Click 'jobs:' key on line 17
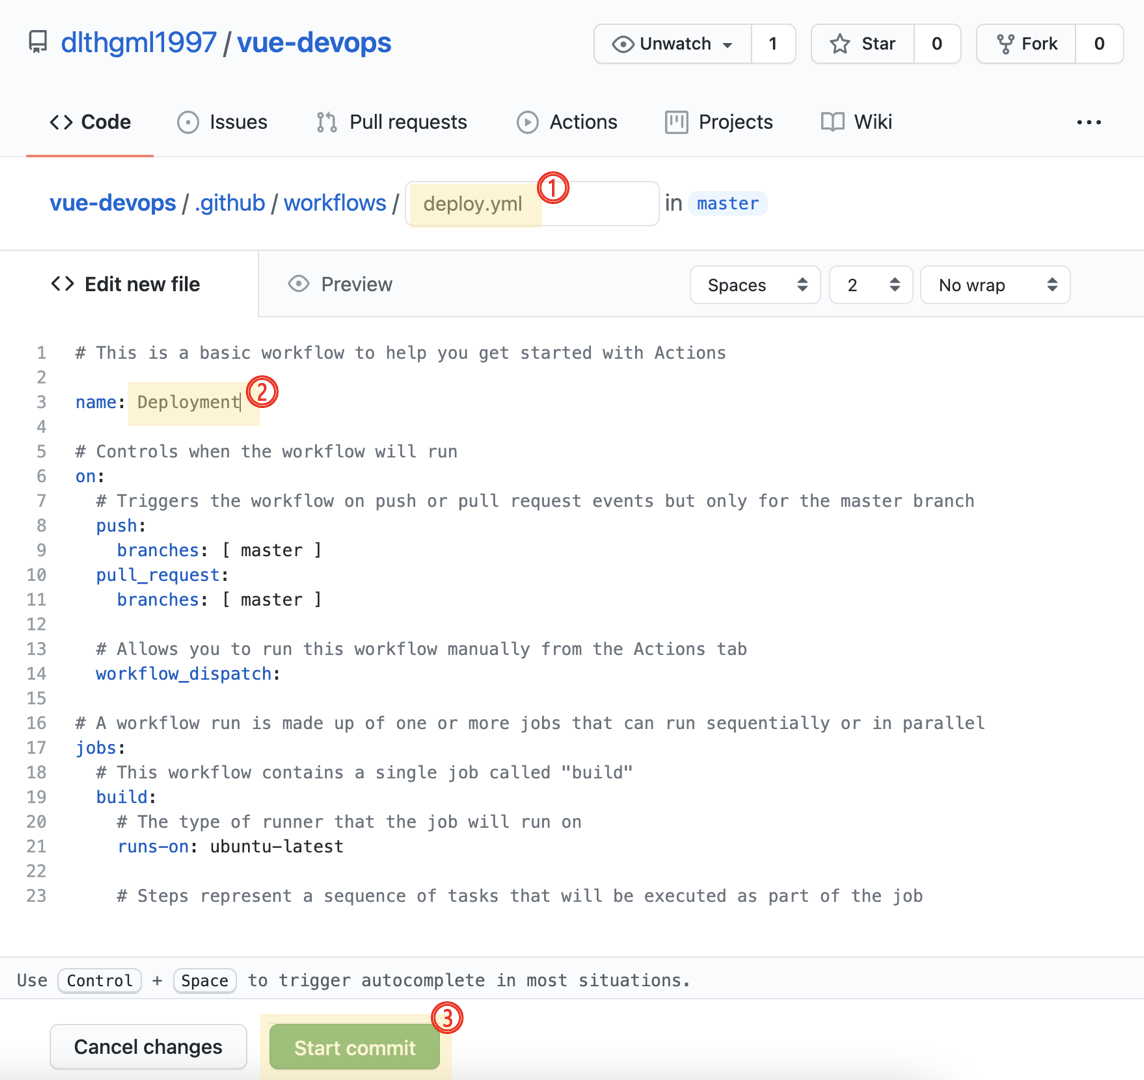Screen dimensions: 1144x1080 click(x=100, y=748)
